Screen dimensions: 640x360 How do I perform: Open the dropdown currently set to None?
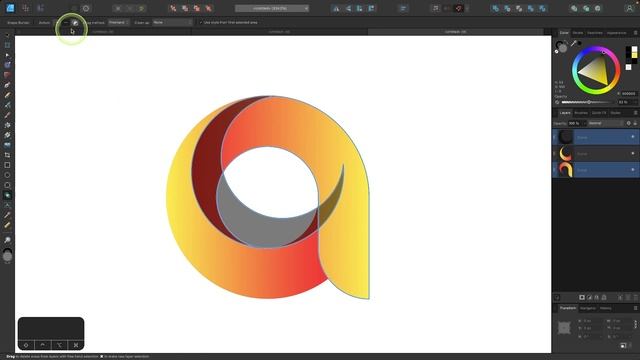tap(172, 22)
